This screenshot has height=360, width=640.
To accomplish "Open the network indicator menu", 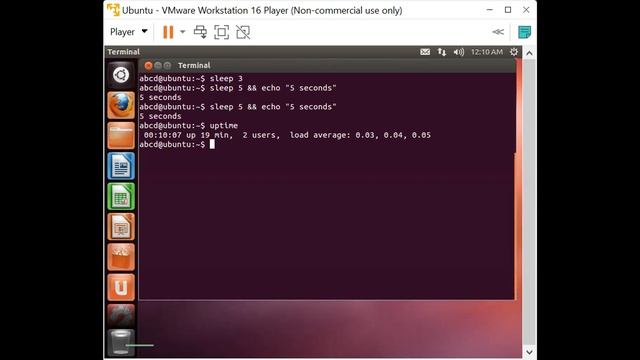I will (442, 52).
